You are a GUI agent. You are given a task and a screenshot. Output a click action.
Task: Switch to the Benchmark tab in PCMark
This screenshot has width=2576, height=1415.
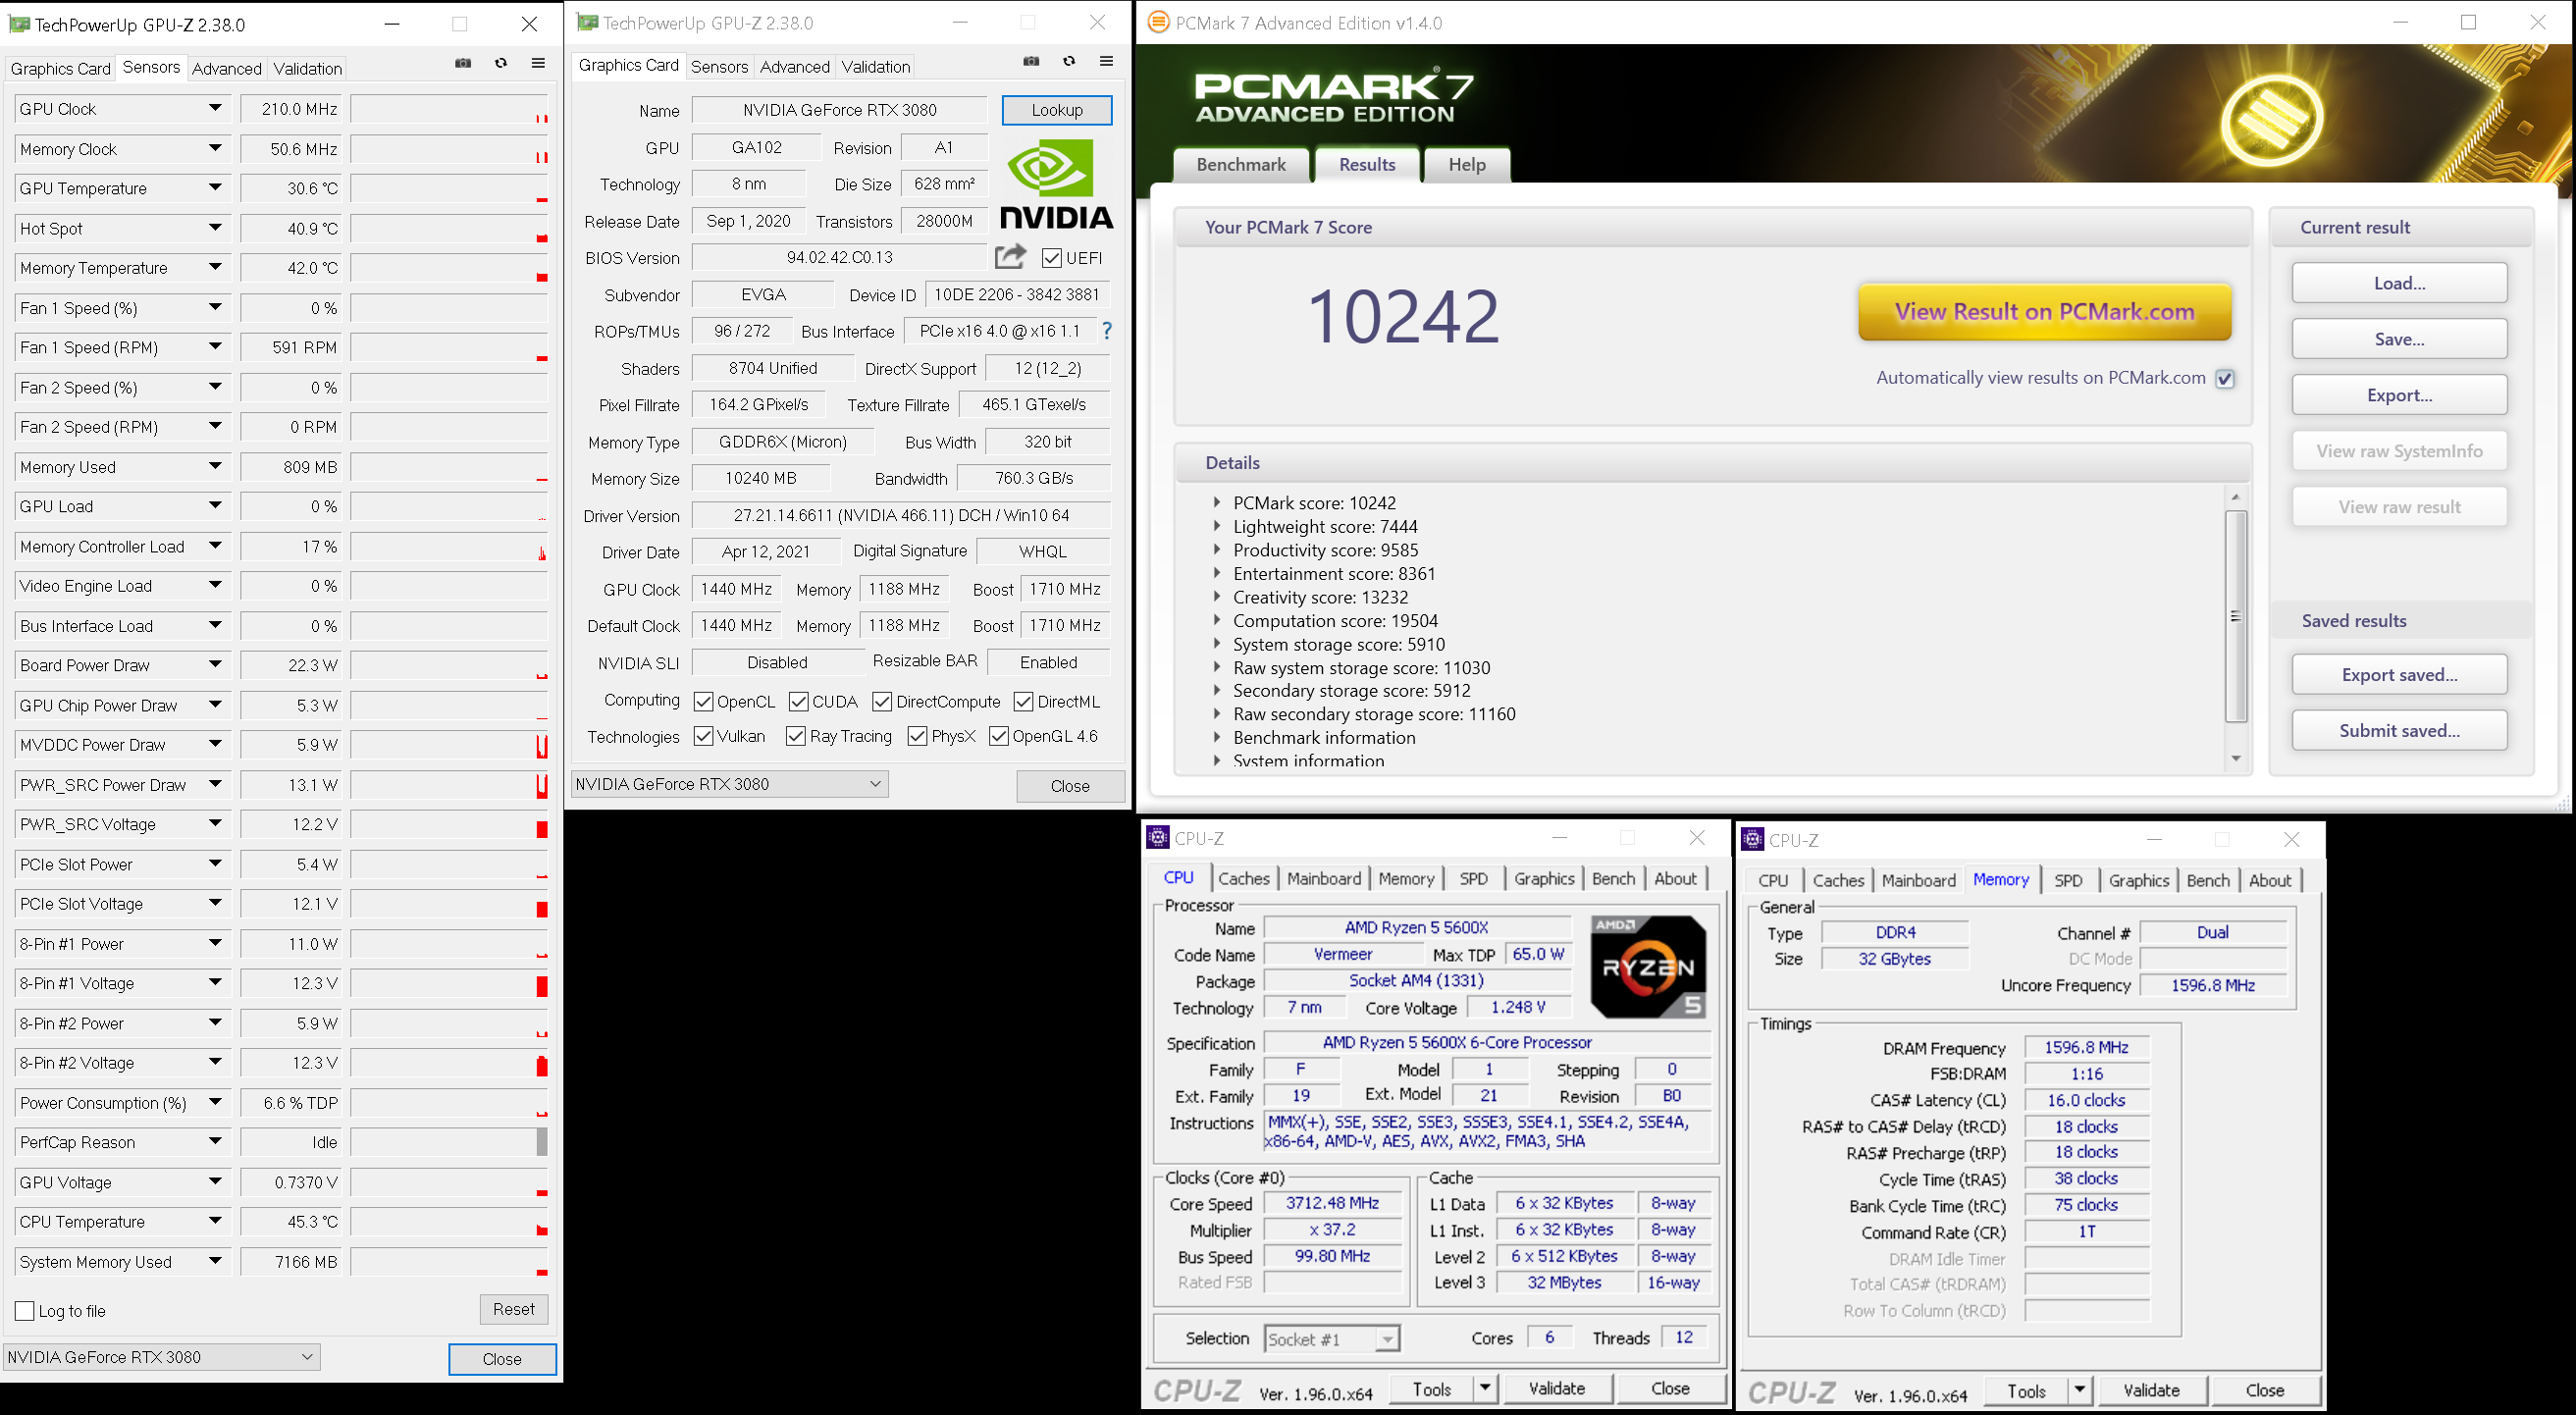[x=1241, y=165]
